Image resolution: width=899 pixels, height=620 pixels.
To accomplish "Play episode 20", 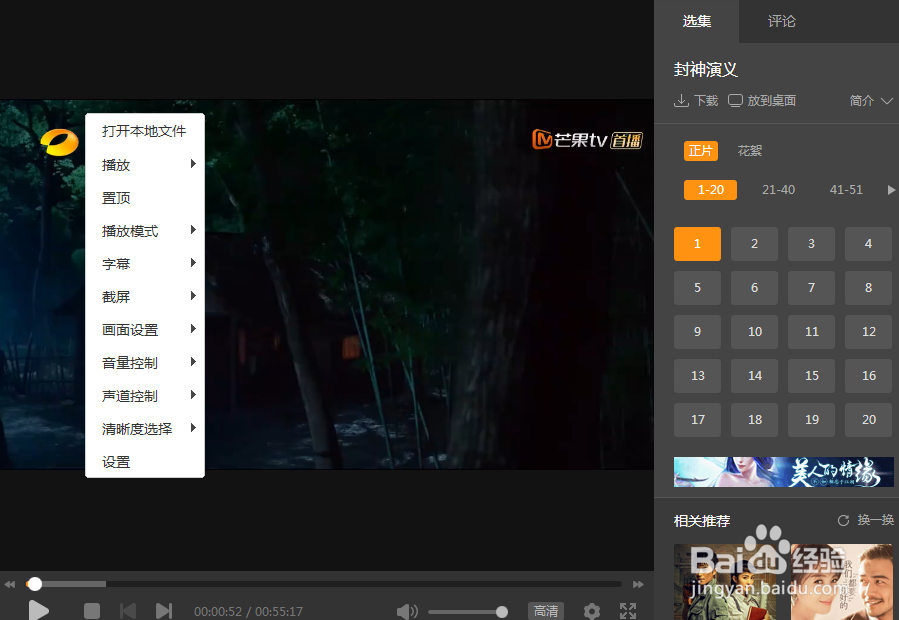I will point(869,420).
